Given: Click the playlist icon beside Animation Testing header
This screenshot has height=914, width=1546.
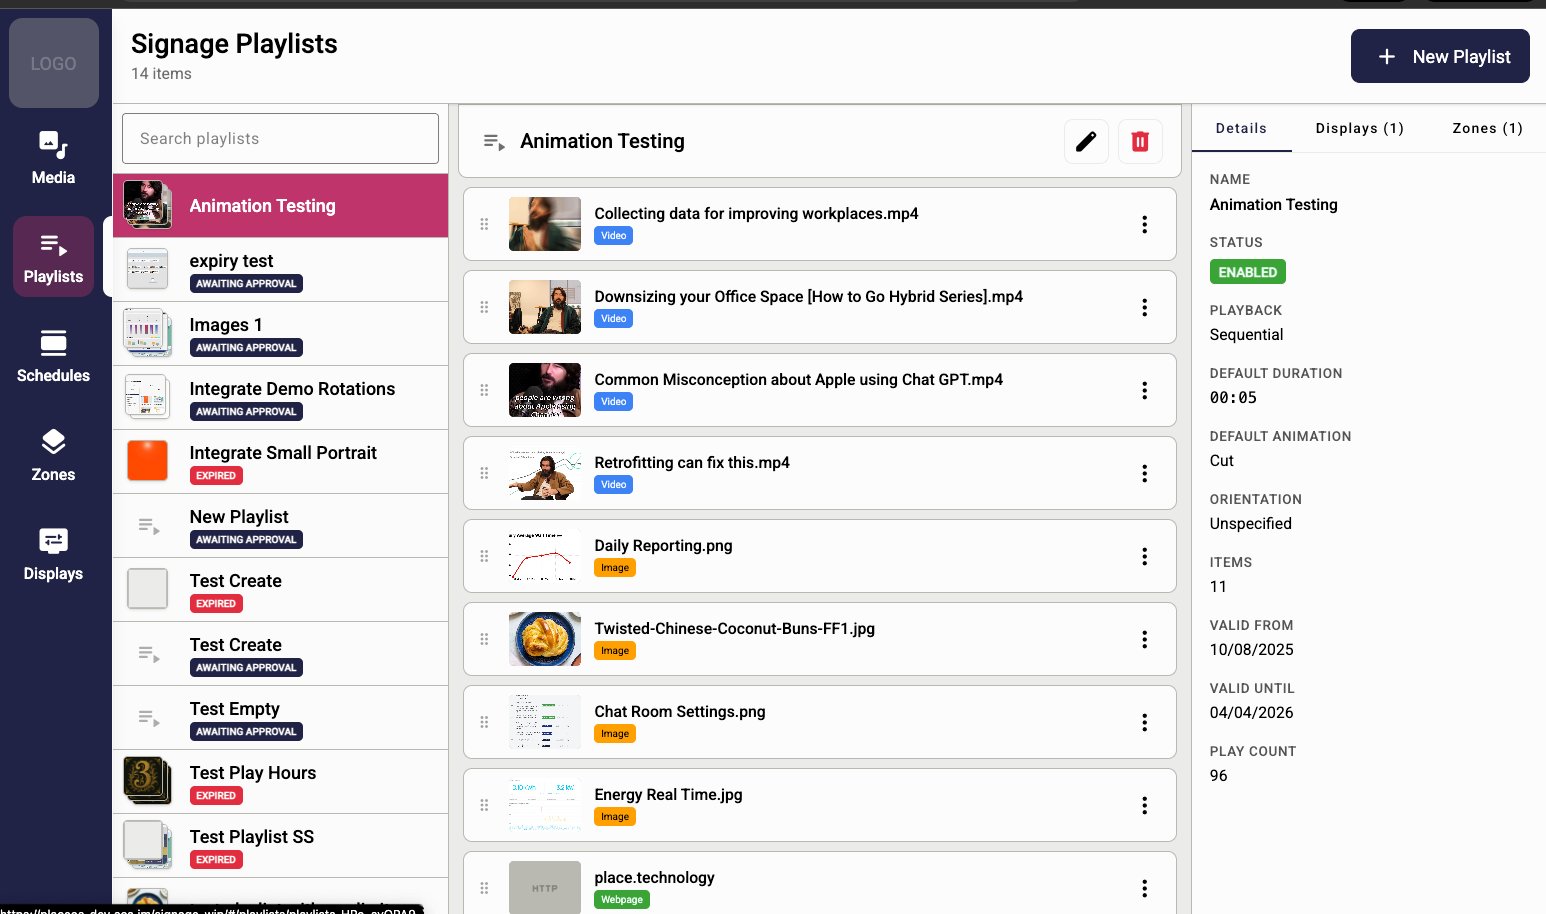Looking at the screenshot, I should (x=491, y=141).
